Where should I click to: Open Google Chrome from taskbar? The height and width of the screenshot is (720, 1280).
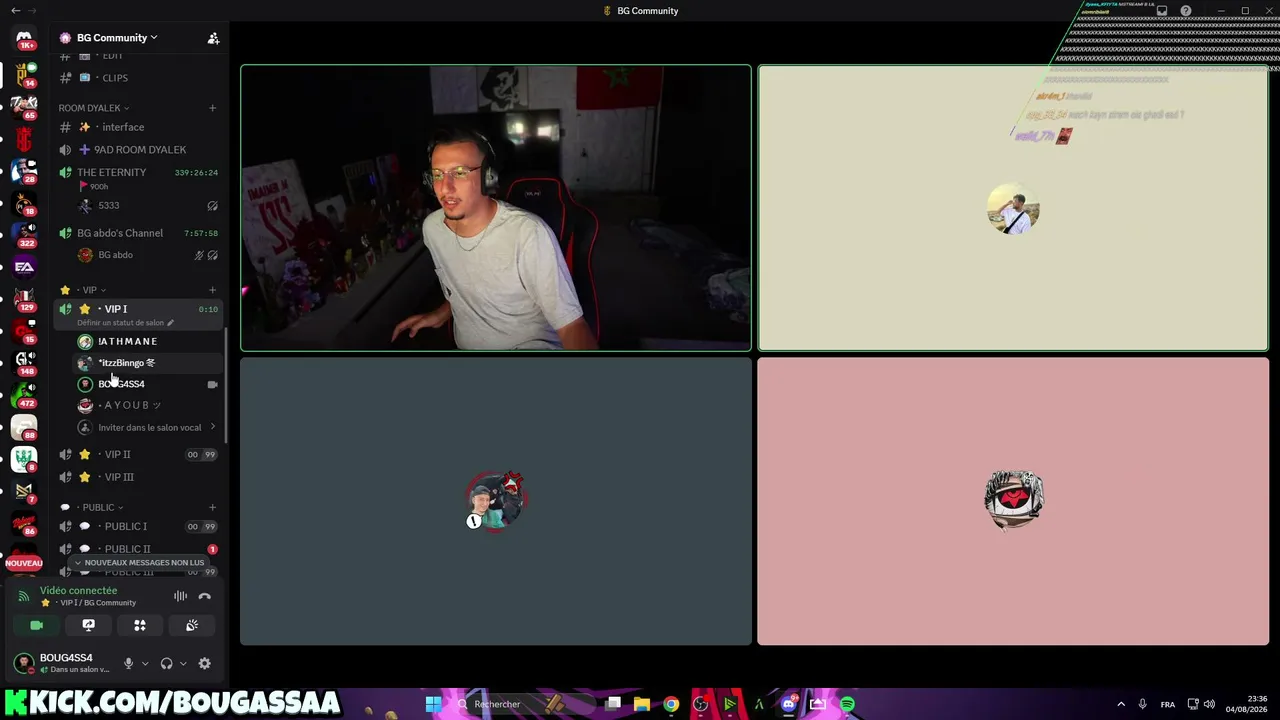point(671,704)
